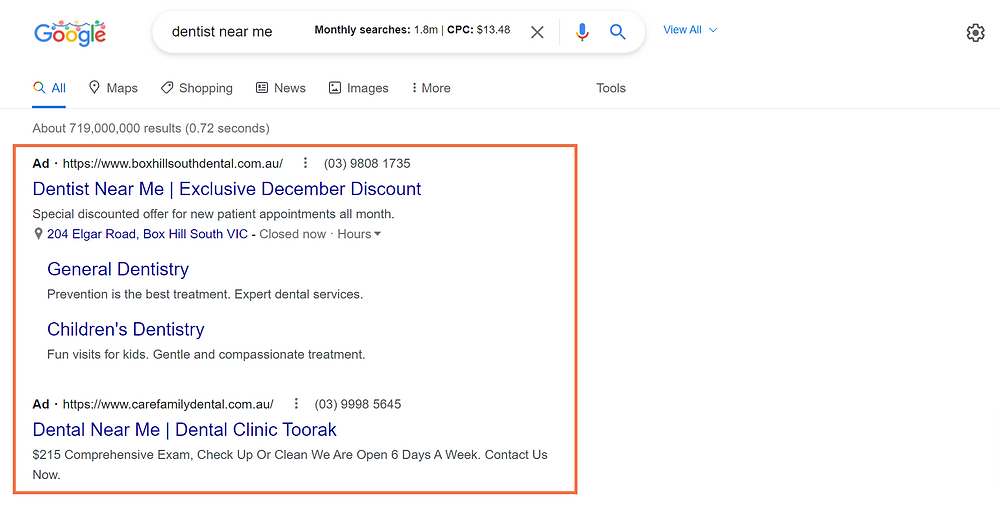This screenshot has width=1000, height=507.
Task: Click the phone number (03) 9808 1735
Action: tap(367, 163)
